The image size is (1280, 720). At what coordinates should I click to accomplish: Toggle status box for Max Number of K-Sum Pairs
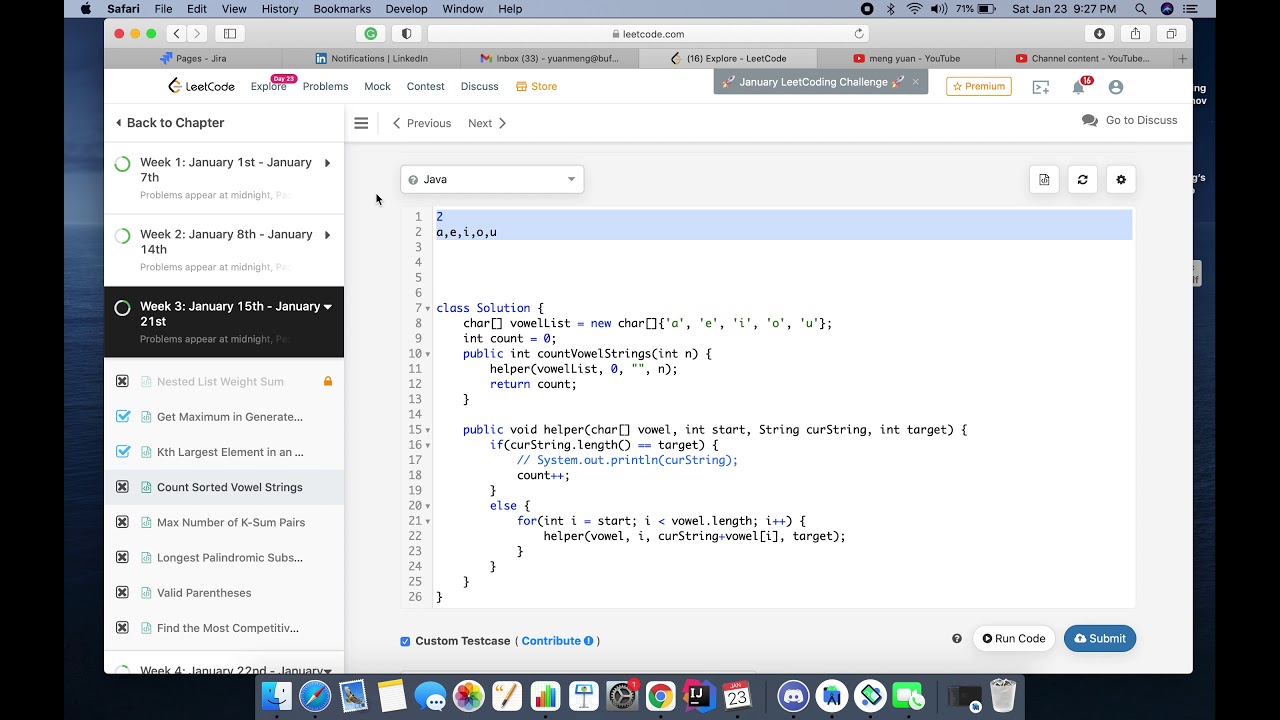tap(122, 522)
